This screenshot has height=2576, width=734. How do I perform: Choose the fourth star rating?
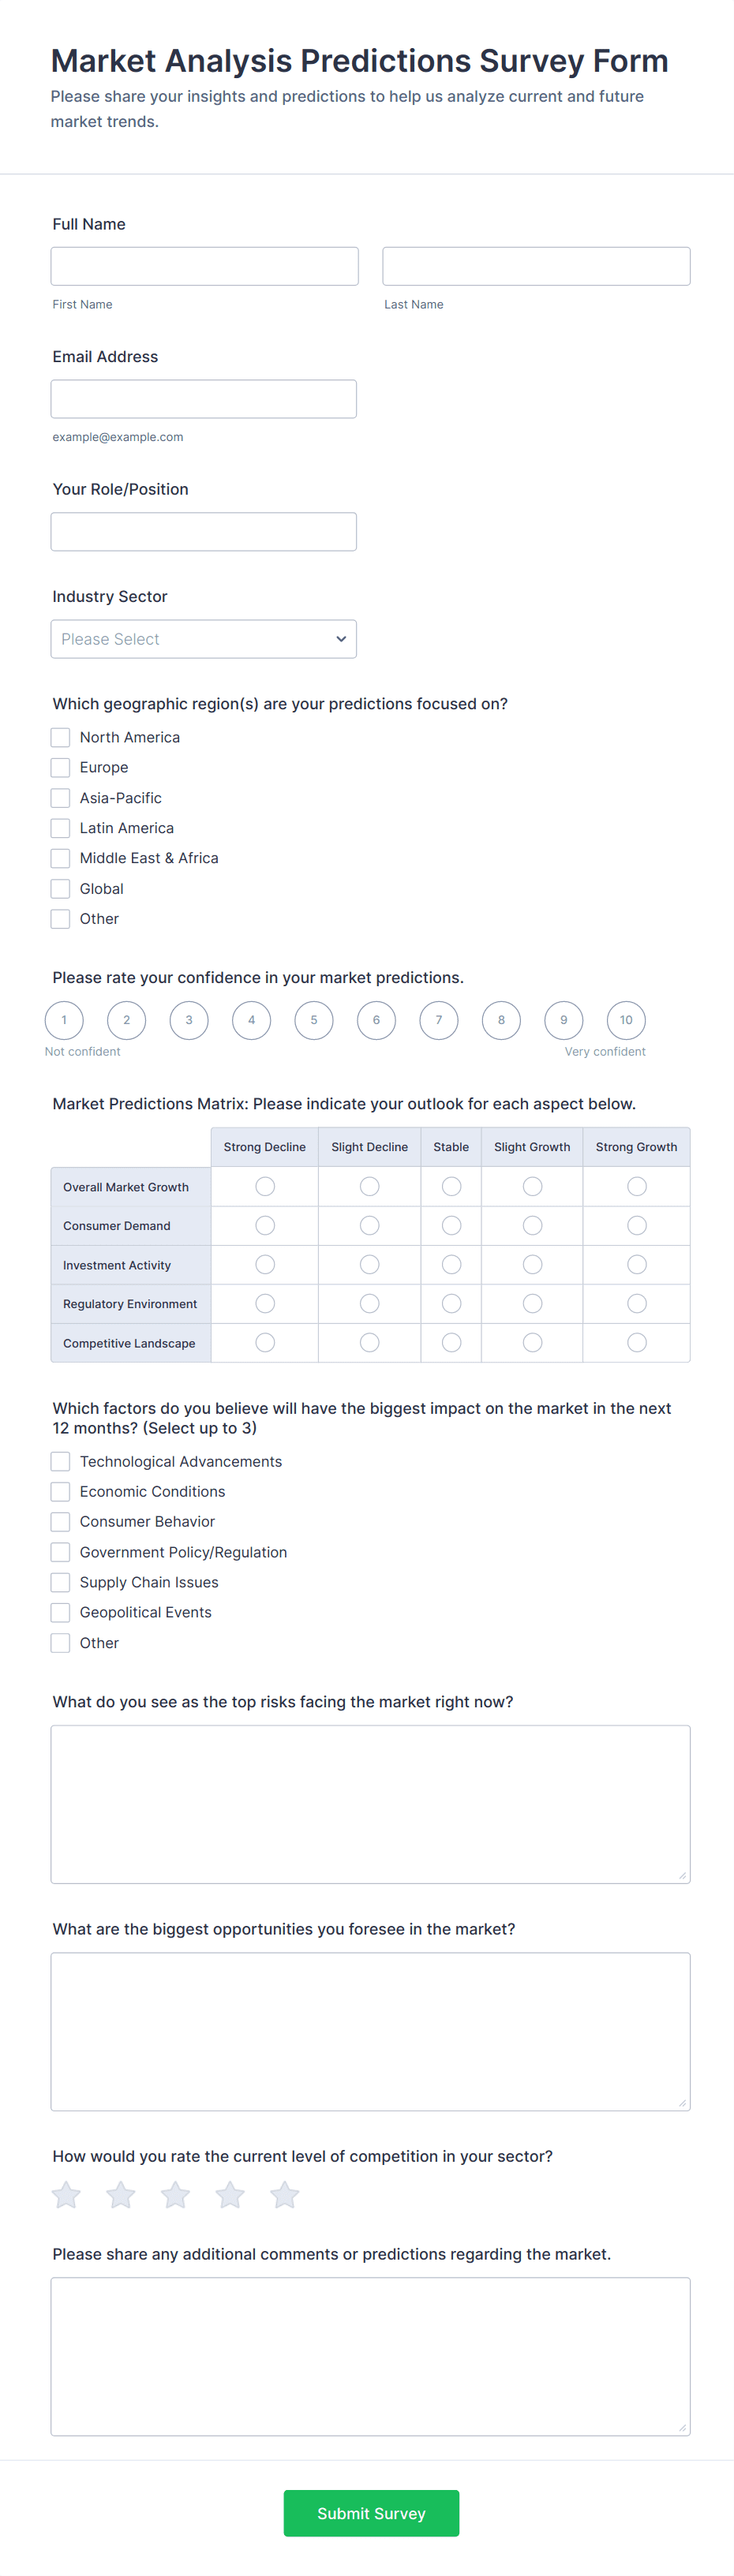click(x=230, y=2195)
